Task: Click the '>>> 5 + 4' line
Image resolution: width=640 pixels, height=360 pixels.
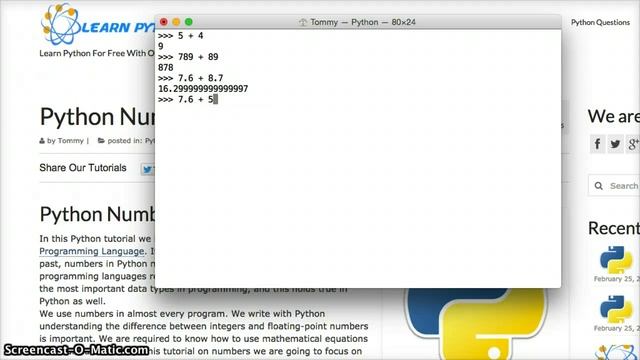Action: pos(180,36)
